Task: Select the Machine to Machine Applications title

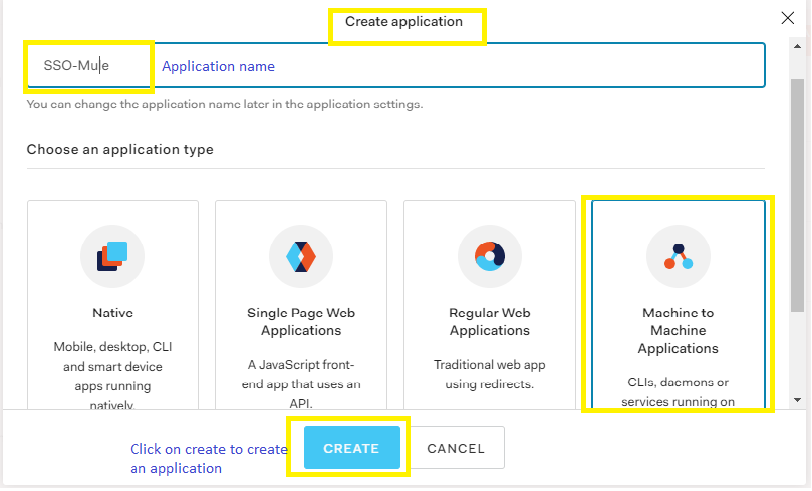Action: [678, 331]
